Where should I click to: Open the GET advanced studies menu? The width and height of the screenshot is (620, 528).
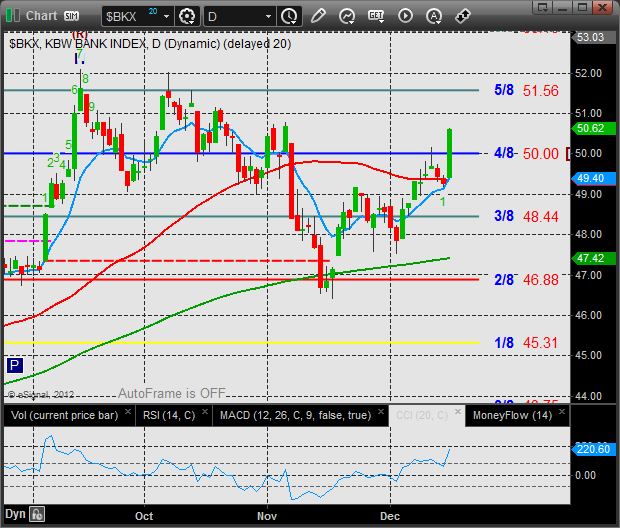point(376,16)
